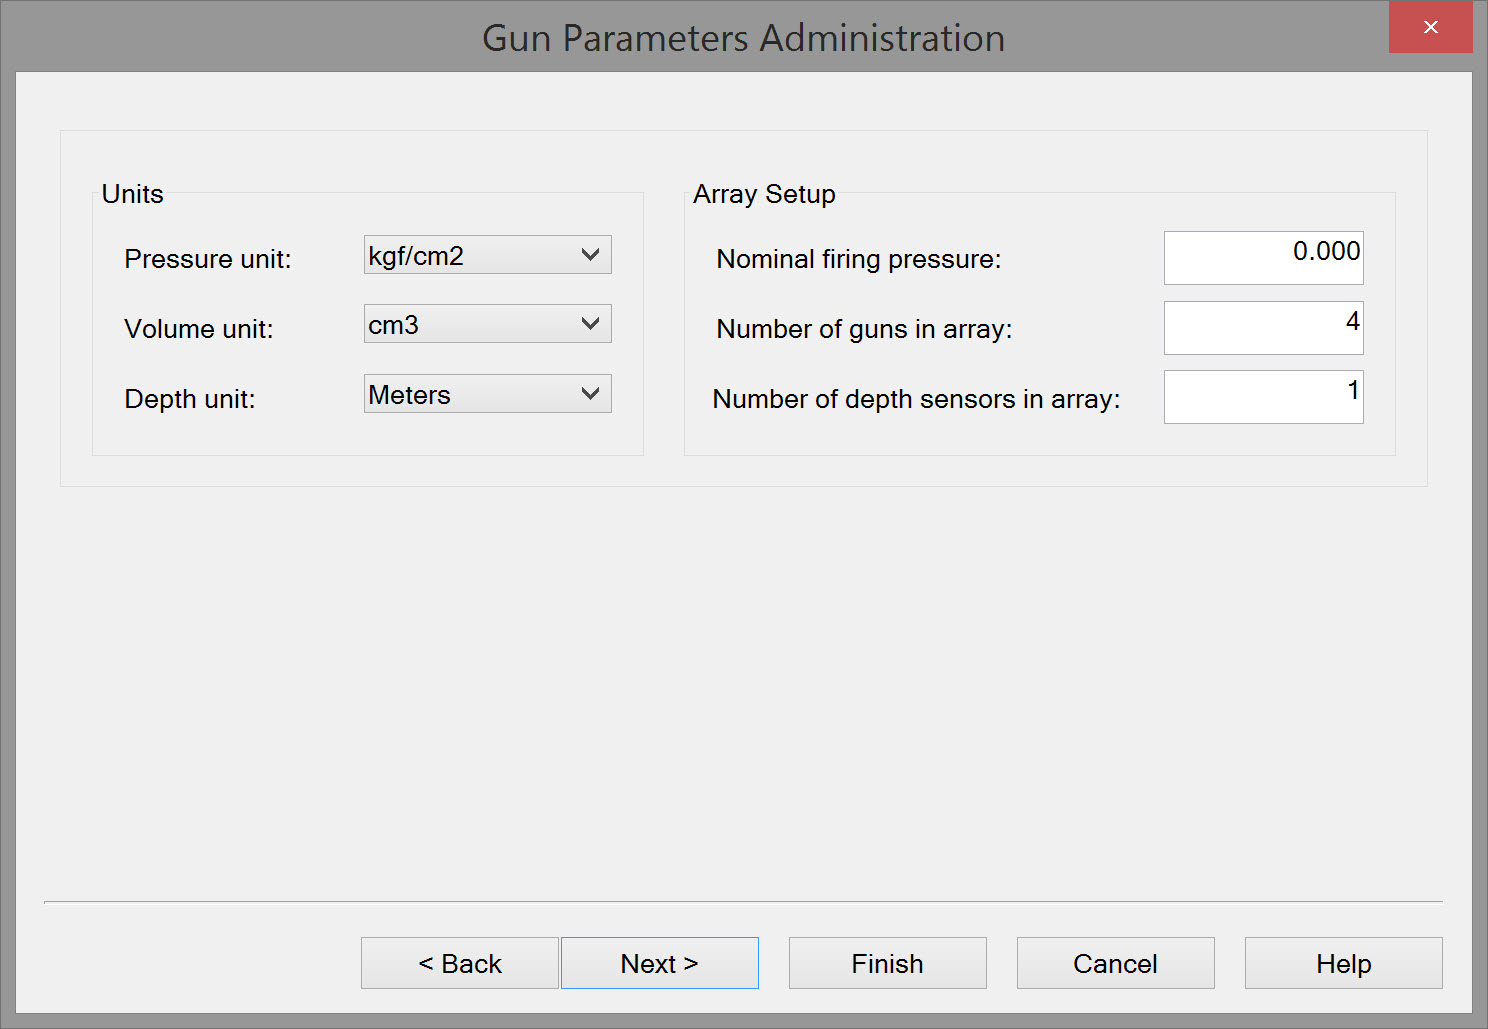This screenshot has height=1029, width=1488.
Task: Select the Number of depth sensors field
Action: 1263,397
